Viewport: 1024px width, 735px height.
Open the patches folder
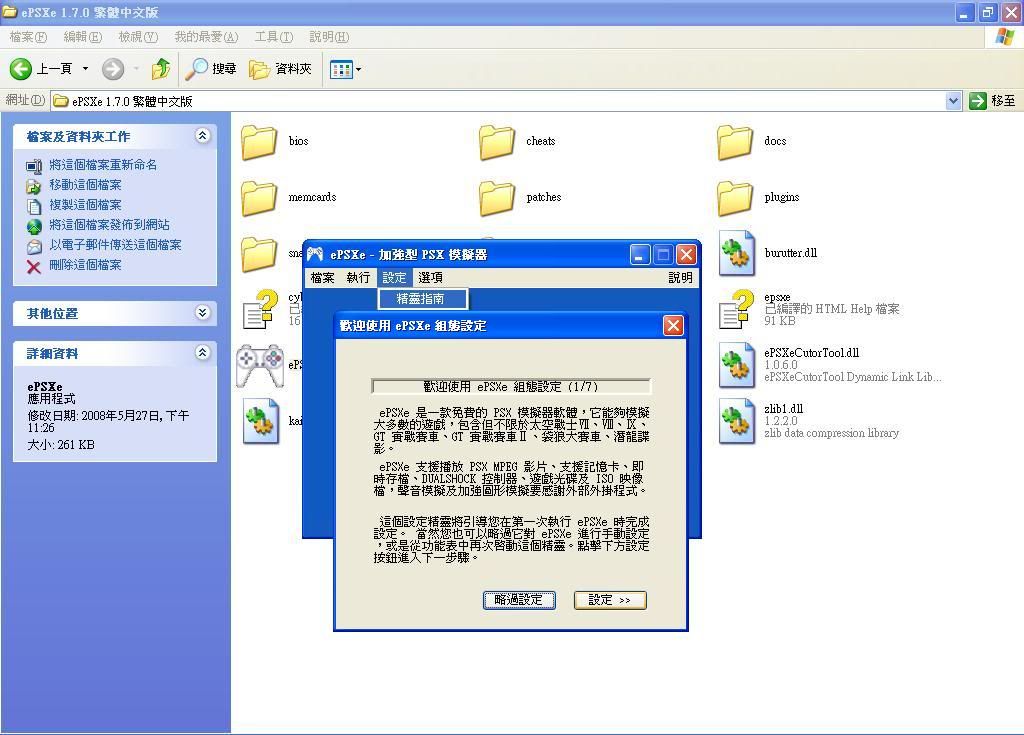click(x=497, y=198)
